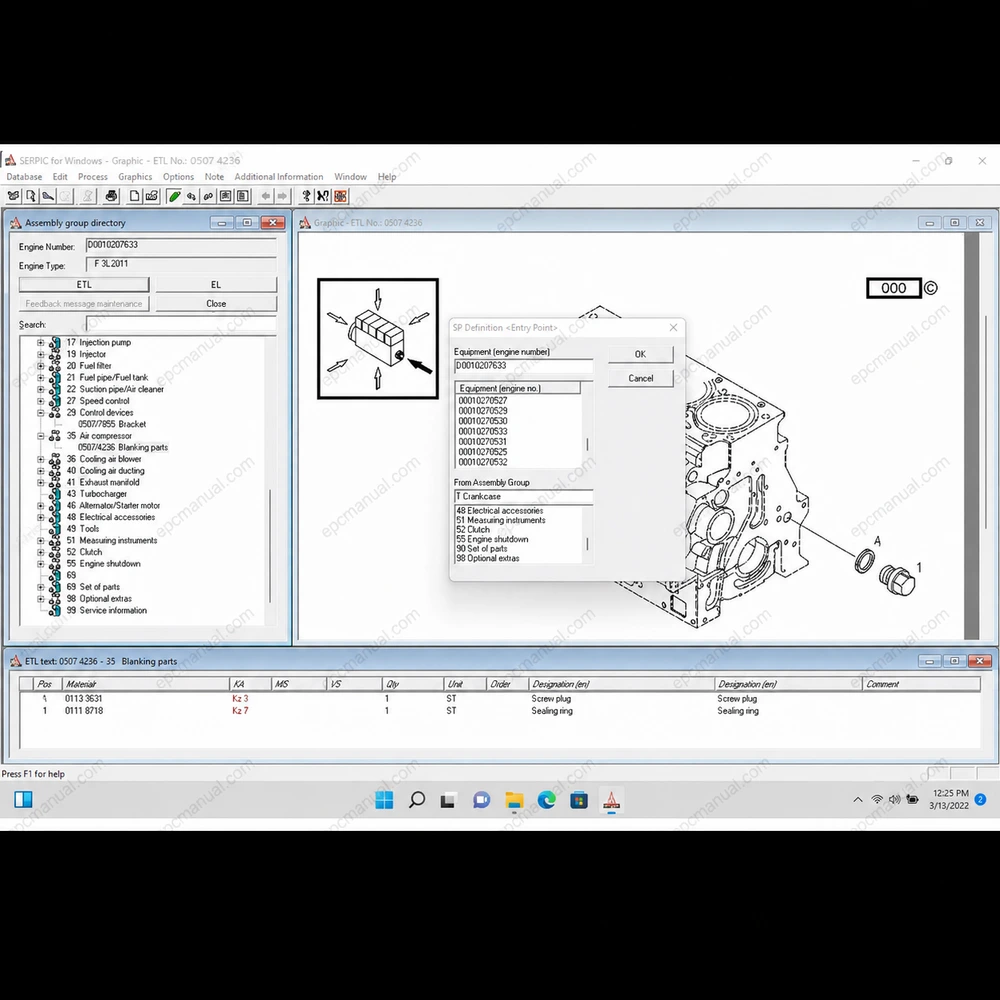The width and height of the screenshot is (1000, 1000).
Task: Expand the 36 Cooling air blower node
Action: 41,459
